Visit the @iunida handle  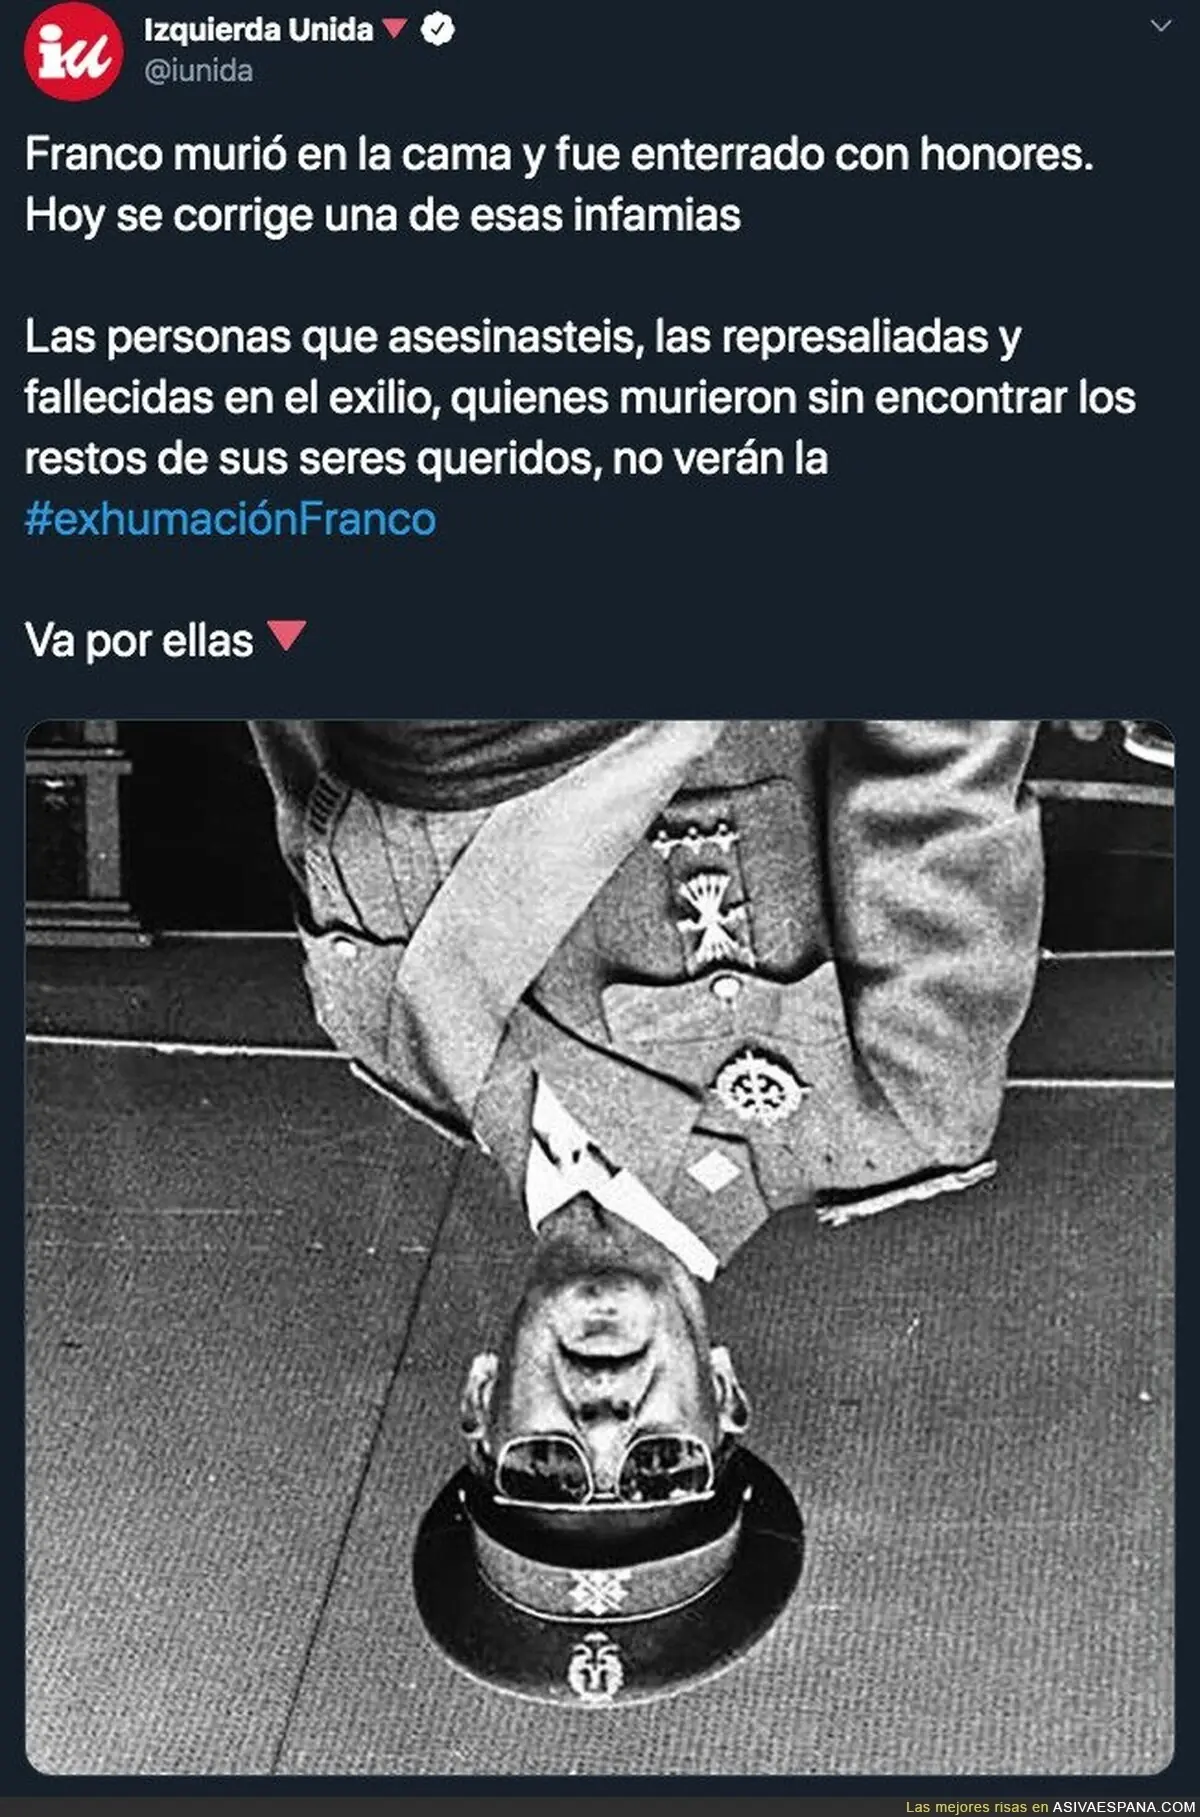pos(198,72)
